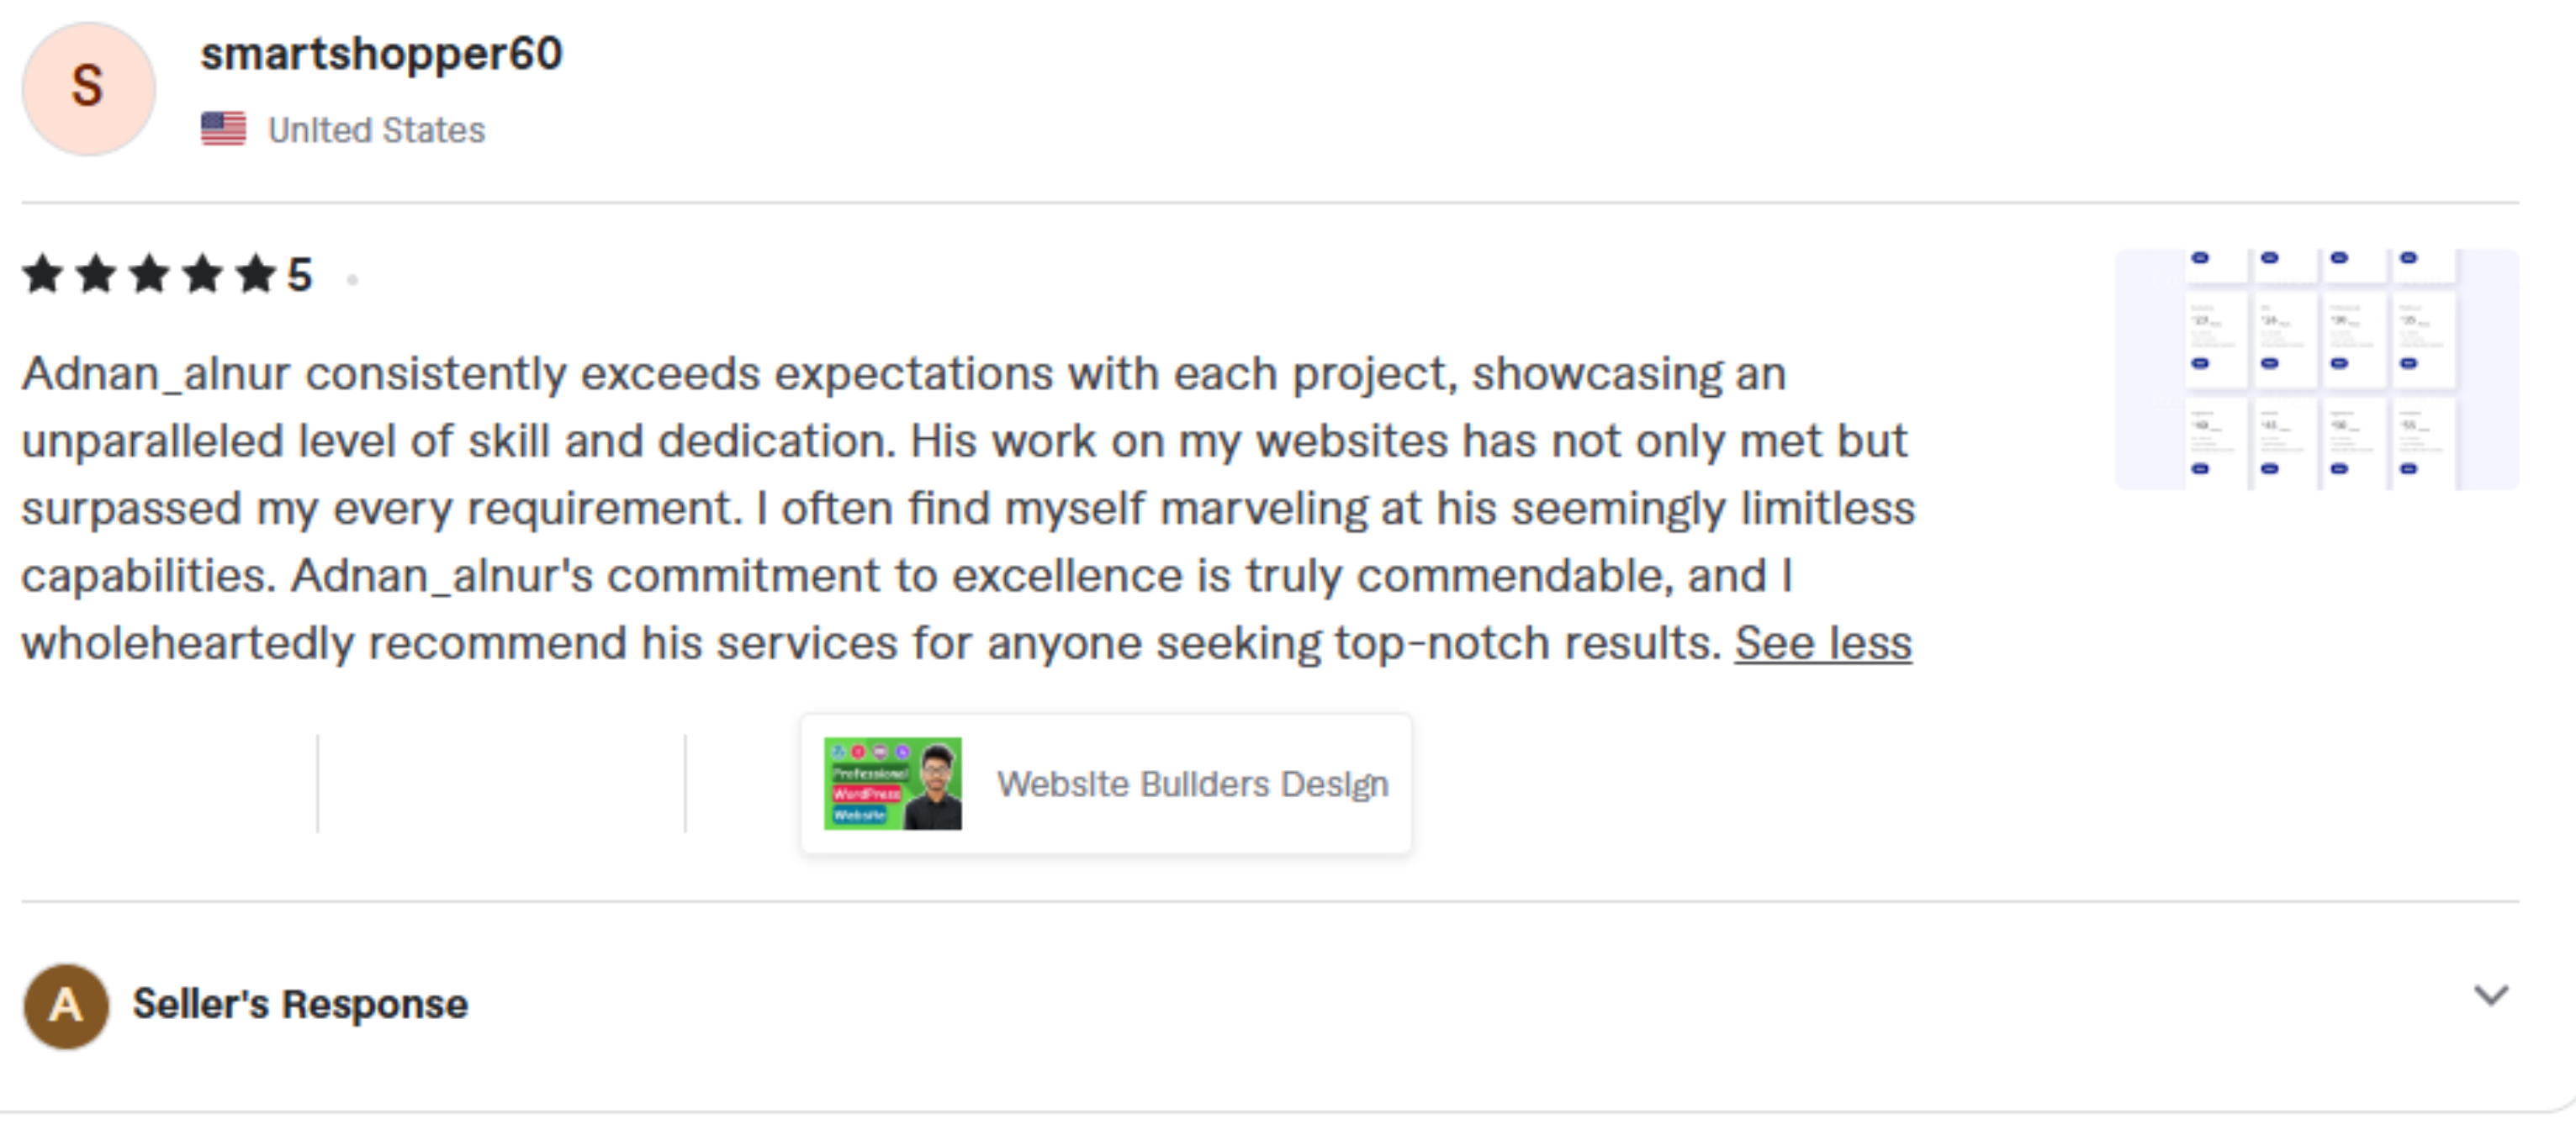Click the fourth star in the rating
Screen dimensions: 2576x1130
tap(202, 274)
